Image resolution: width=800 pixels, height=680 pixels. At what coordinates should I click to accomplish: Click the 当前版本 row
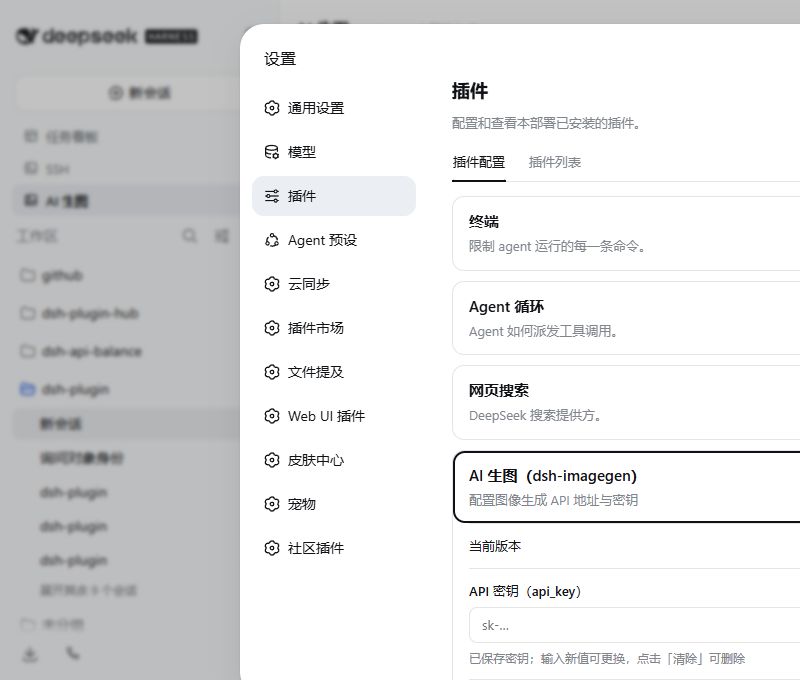click(x=634, y=546)
